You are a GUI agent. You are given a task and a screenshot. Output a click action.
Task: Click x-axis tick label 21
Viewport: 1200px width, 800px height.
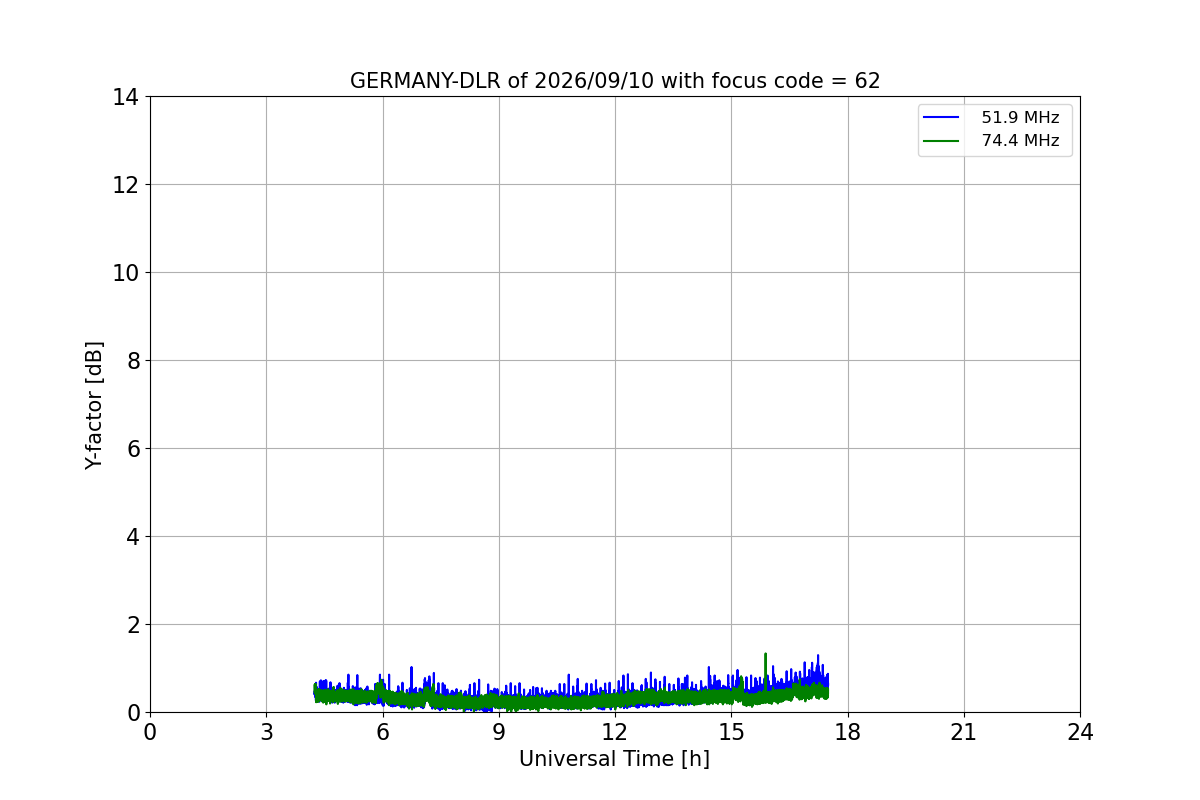pyautogui.click(x=964, y=732)
